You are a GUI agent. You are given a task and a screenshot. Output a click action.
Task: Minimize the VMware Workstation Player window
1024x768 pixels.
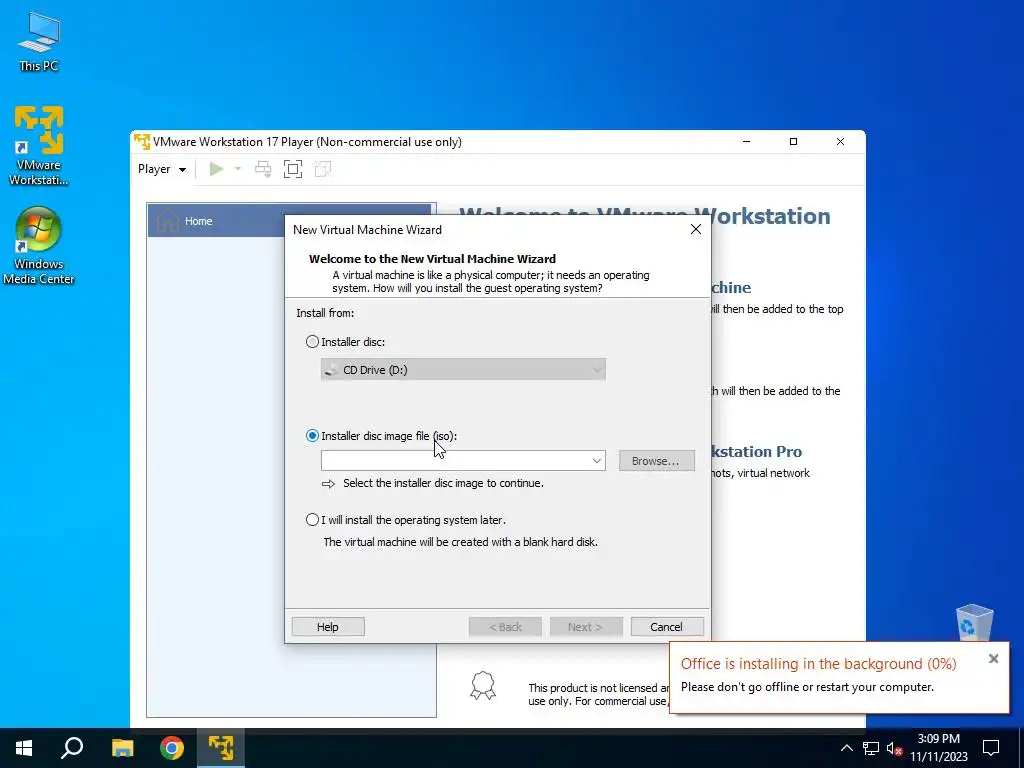[x=746, y=142]
